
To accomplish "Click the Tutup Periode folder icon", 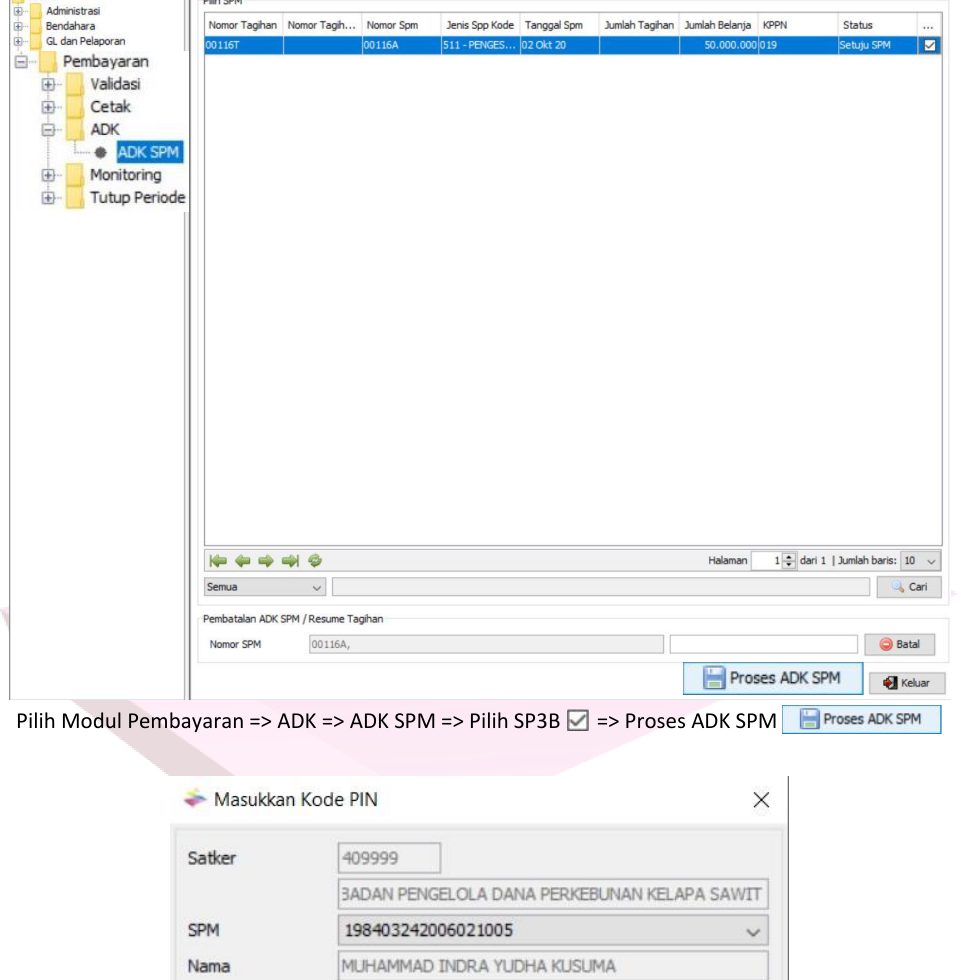I will [x=75, y=198].
